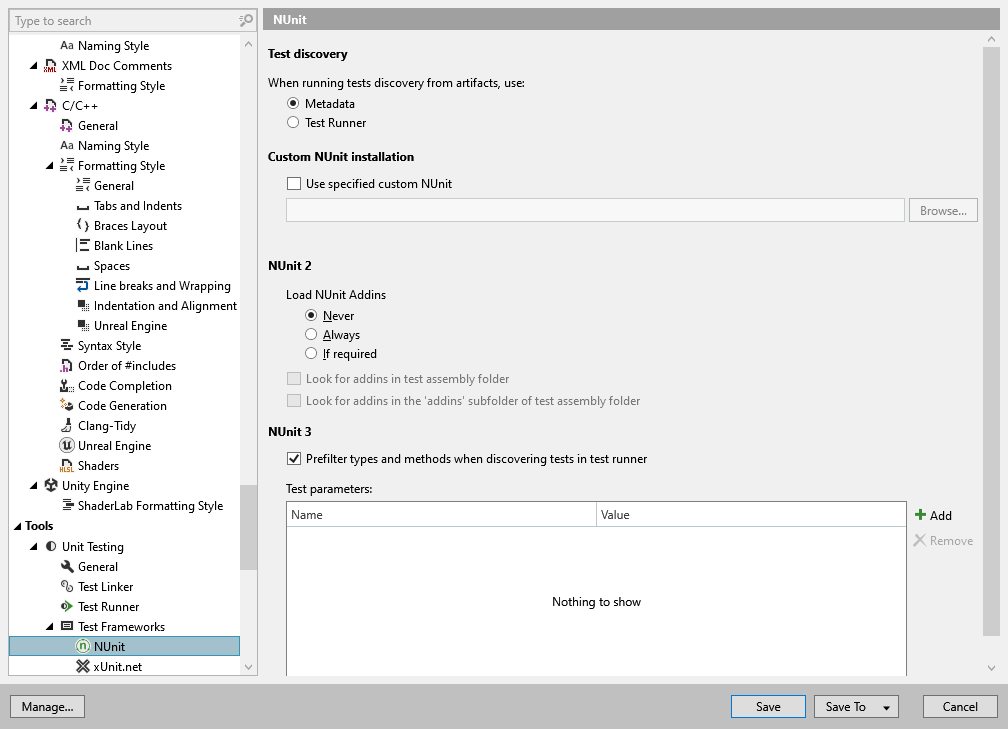The width and height of the screenshot is (1008, 729).
Task: Open Unreal Engine settings icon under C/C++
Action: tap(66, 445)
